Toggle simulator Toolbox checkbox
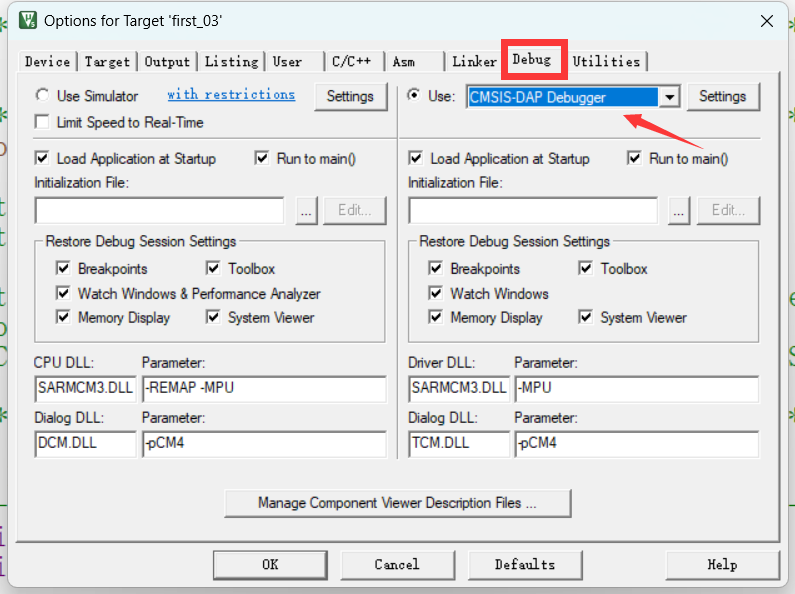Screen dimensions: 795x594 click(x=213, y=268)
